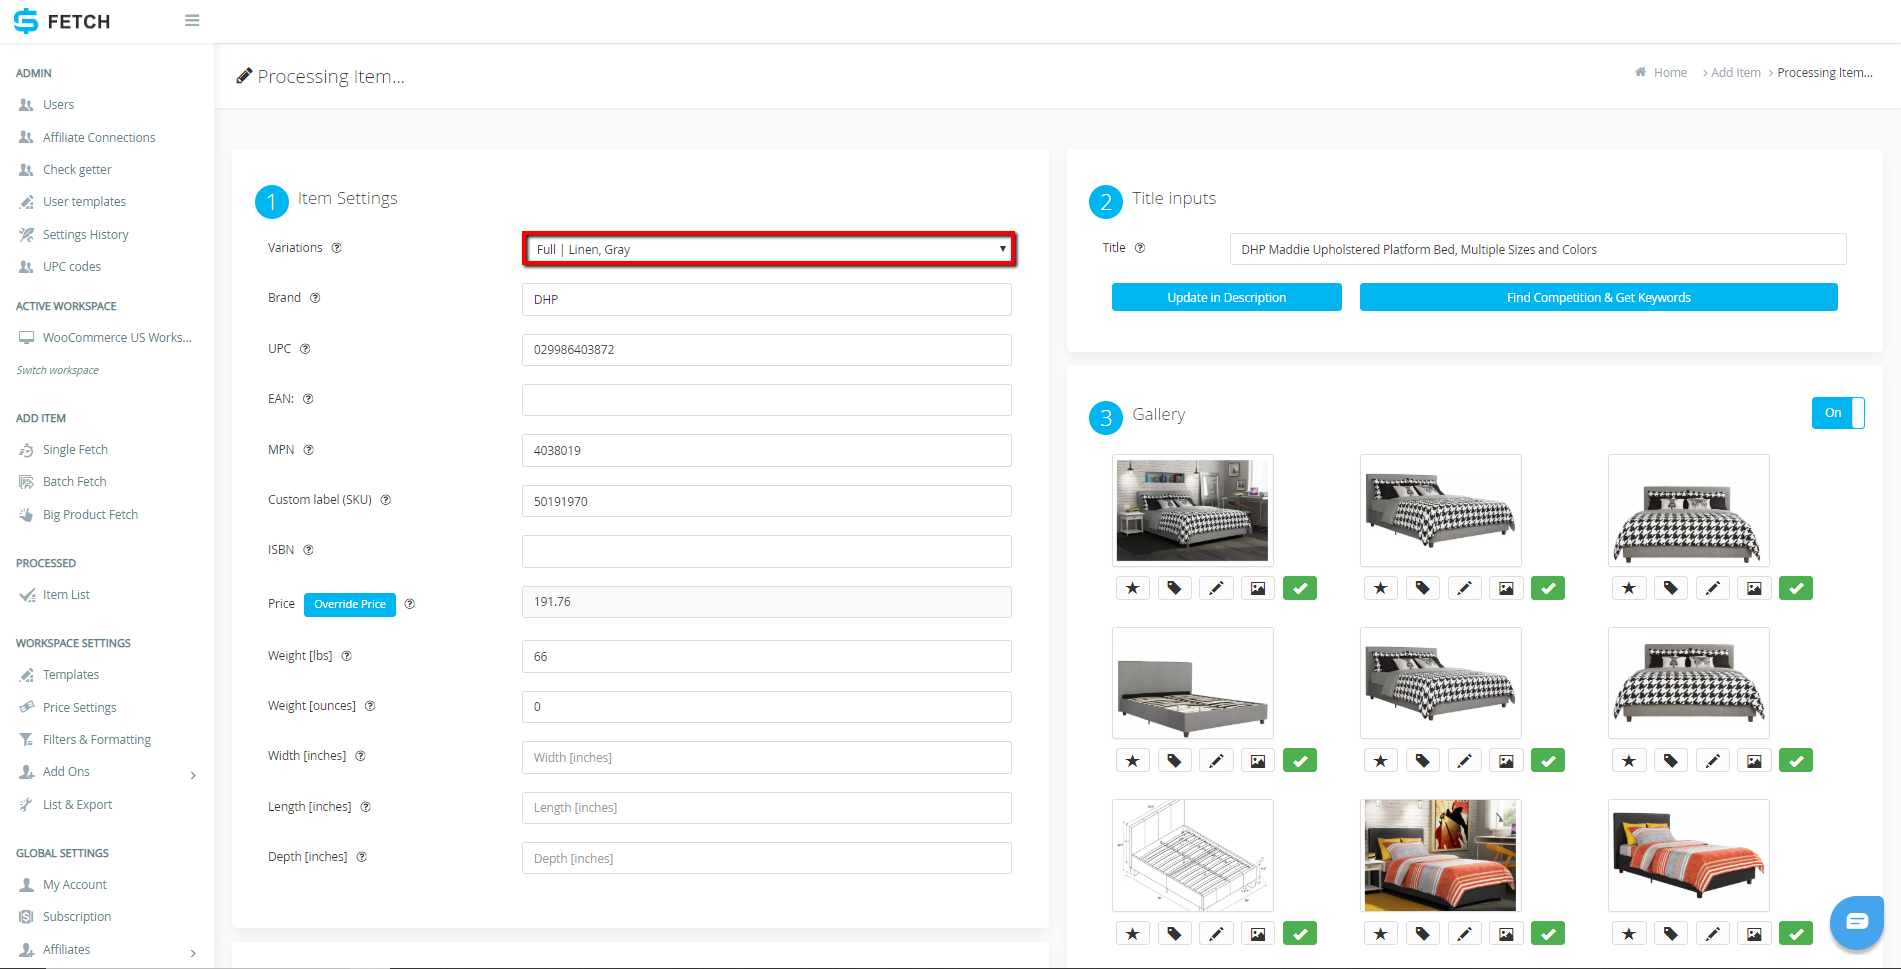Toggle green check for plain gray bed frame
1901x969 pixels.
[1300, 761]
